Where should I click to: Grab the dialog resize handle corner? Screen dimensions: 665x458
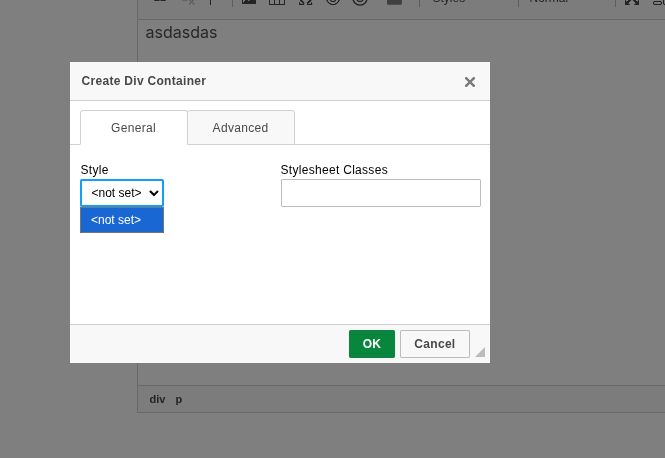(x=480, y=352)
